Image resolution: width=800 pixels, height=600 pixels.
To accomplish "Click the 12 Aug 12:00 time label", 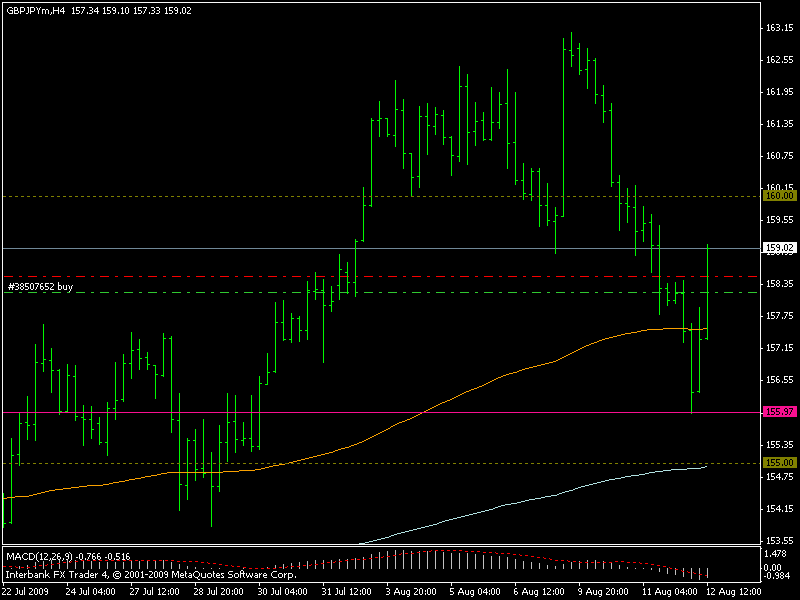I will point(732,591).
